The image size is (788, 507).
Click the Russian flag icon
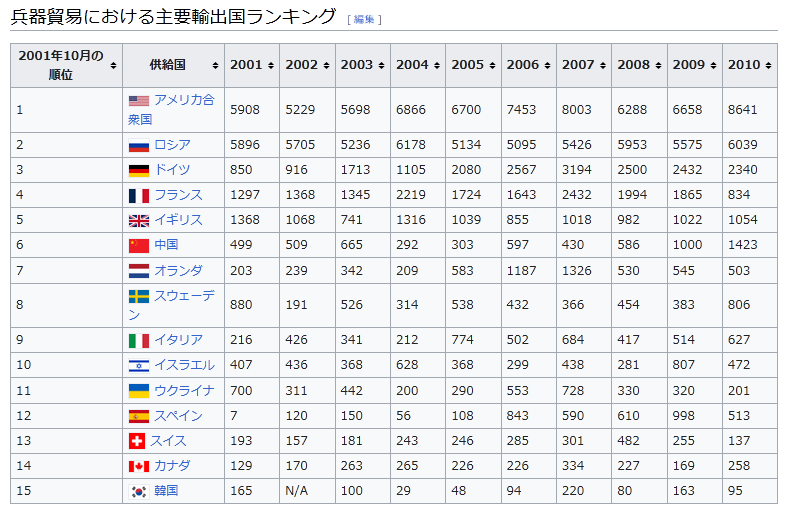coord(138,145)
